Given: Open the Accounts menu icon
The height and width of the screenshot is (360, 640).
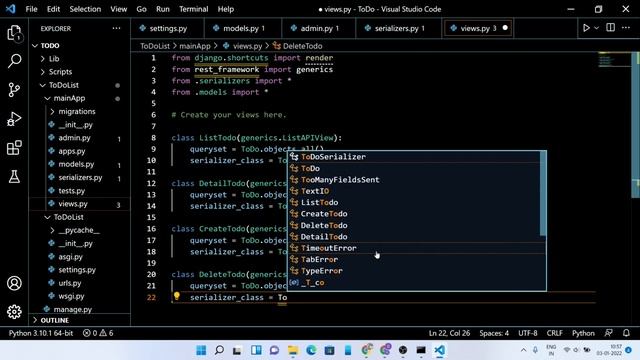Looking at the screenshot, I should pos(14,283).
